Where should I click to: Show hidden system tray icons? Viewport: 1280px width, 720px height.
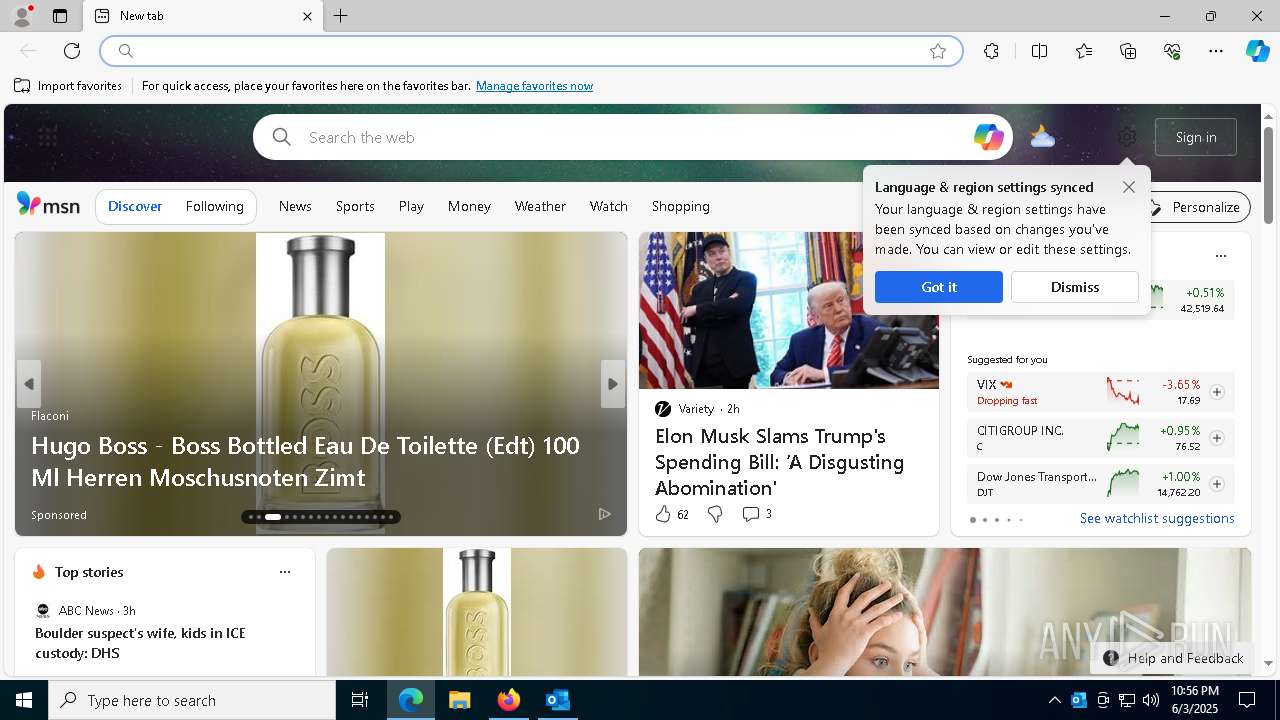click(1054, 700)
